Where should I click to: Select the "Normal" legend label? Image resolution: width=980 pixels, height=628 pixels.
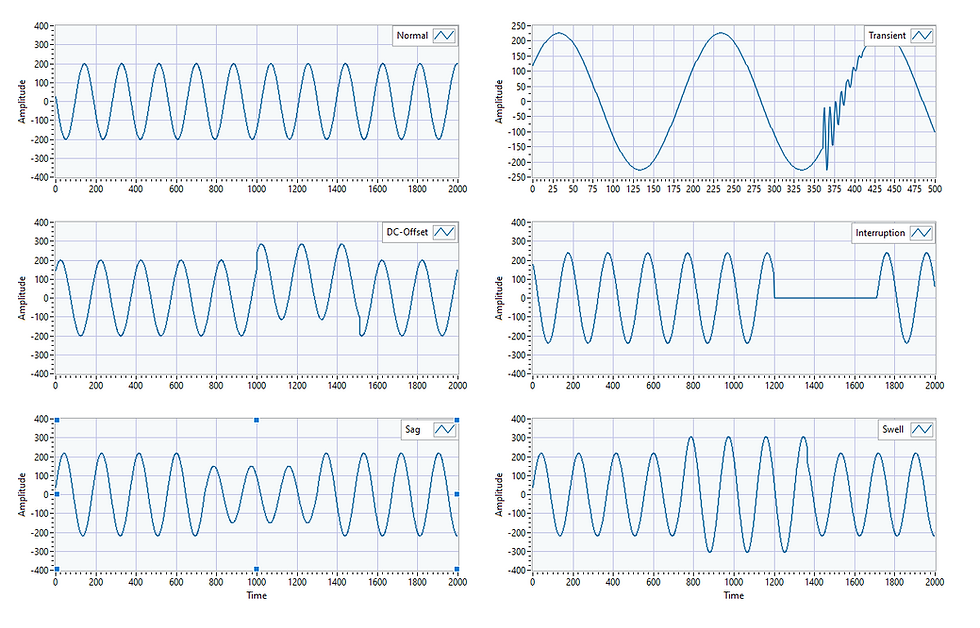click(x=412, y=36)
